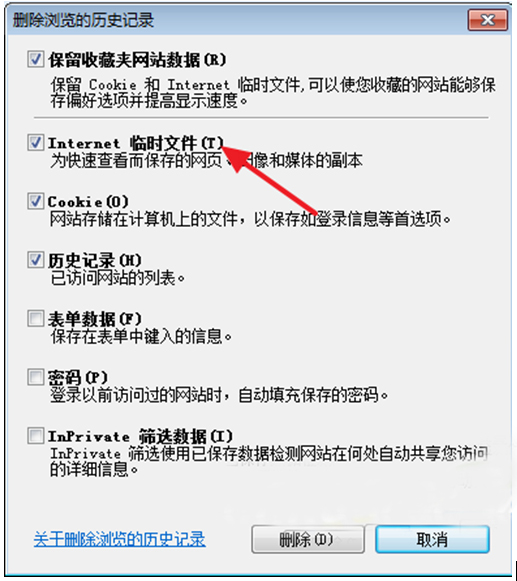This screenshot has height=581, width=517.
Task: Check the 密码(P) checkbox box
Action: click(x=36, y=377)
